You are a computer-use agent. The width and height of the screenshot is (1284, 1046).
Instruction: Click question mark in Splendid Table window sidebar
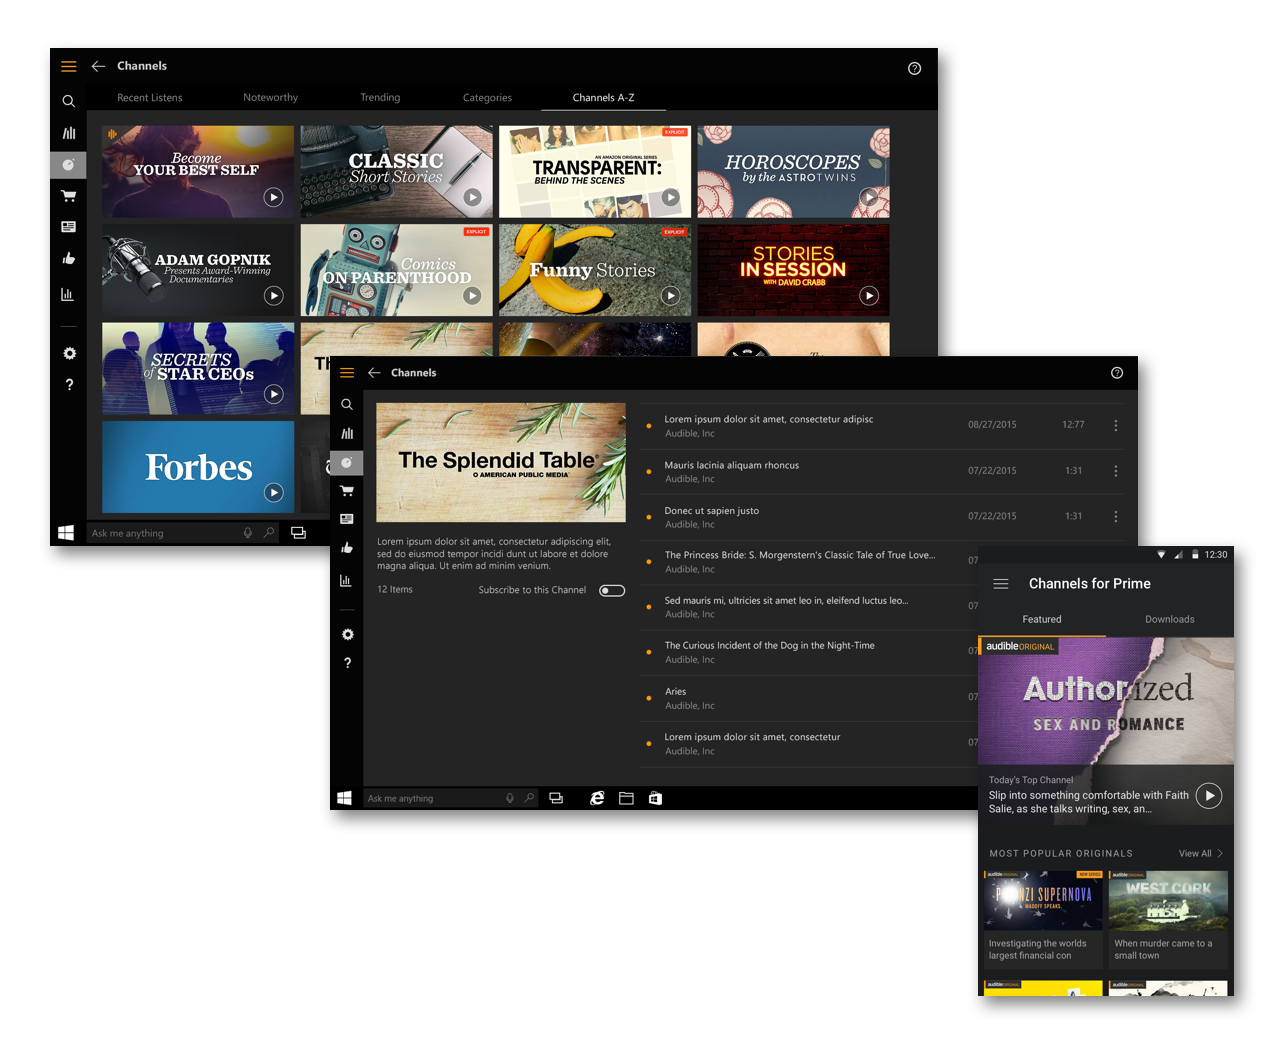(347, 663)
